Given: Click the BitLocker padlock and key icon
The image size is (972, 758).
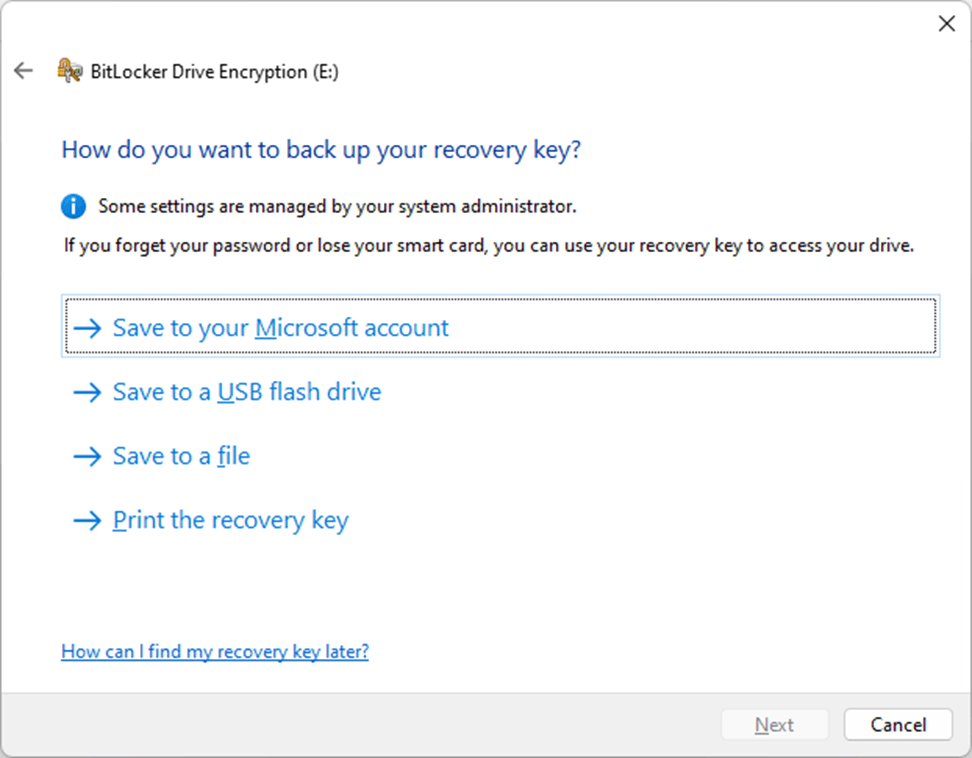Looking at the screenshot, I should 69,71.
